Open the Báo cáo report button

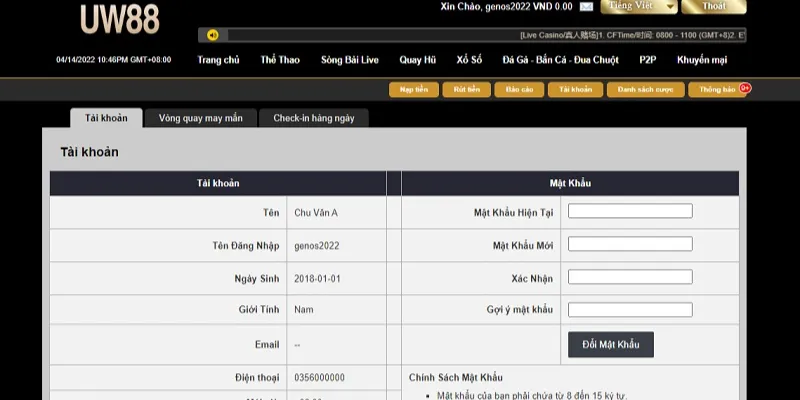pos(519,90)
